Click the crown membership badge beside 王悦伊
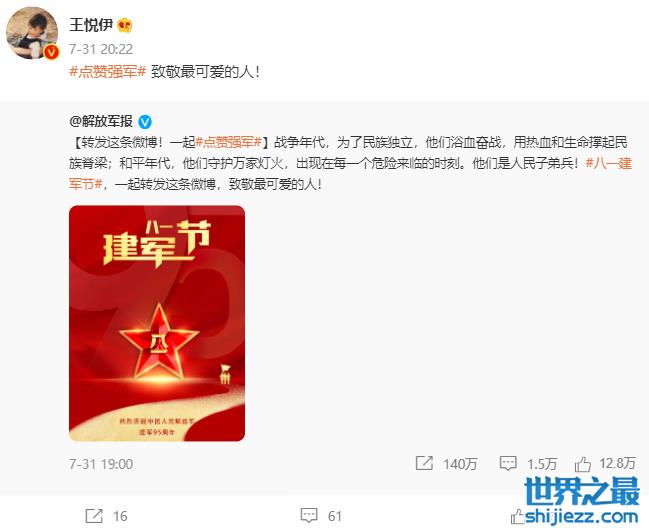The height and width of the screenshot is (531, 649). pyautogui.click(x=125, y=26)
